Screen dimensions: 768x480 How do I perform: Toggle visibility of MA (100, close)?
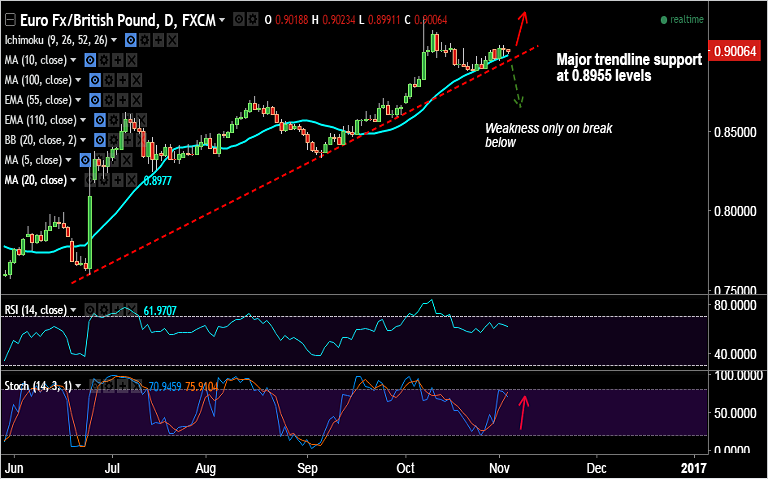(95, 80)
